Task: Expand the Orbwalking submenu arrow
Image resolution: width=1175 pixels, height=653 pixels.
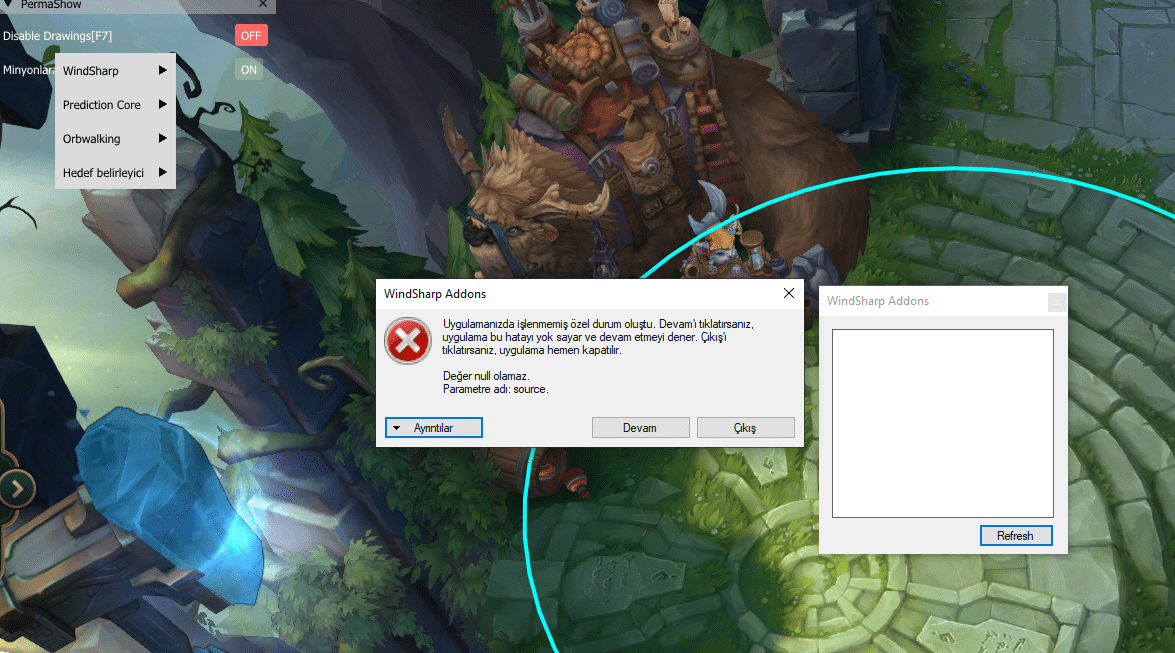Action: pyautogui.click(x=163, y=138)
